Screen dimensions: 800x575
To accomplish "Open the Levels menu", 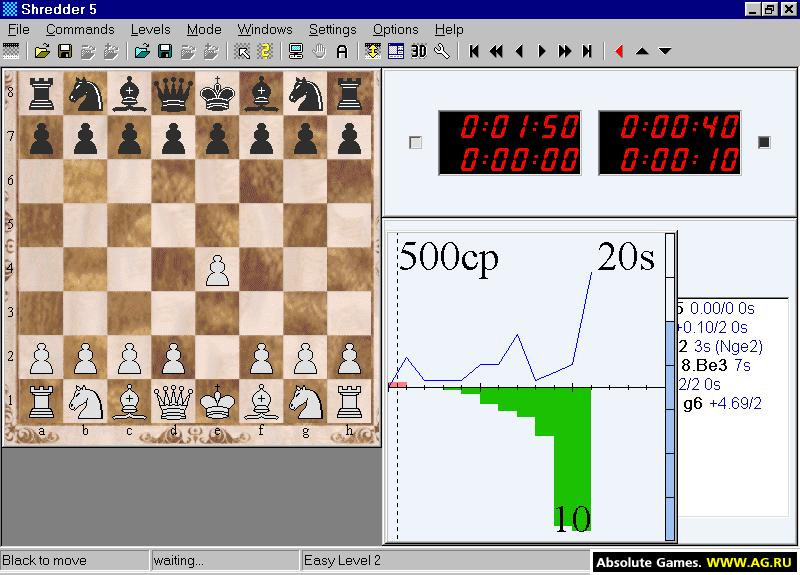I will (x=151, y=30).
